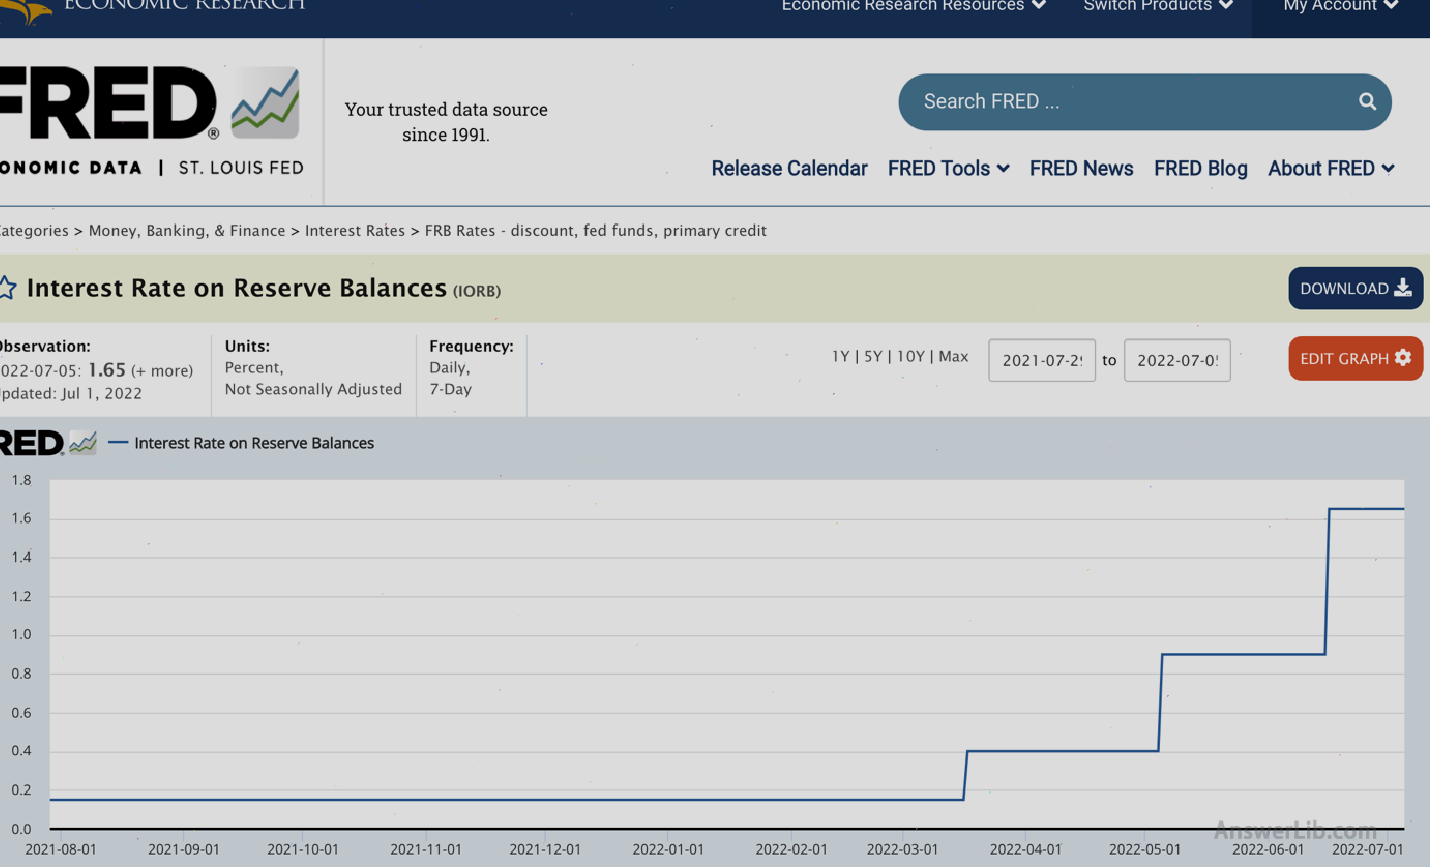1430x867 pixels.
Task: Click the eagle emblem at top left
Action: pyautogui.click(x=27, y=10)
